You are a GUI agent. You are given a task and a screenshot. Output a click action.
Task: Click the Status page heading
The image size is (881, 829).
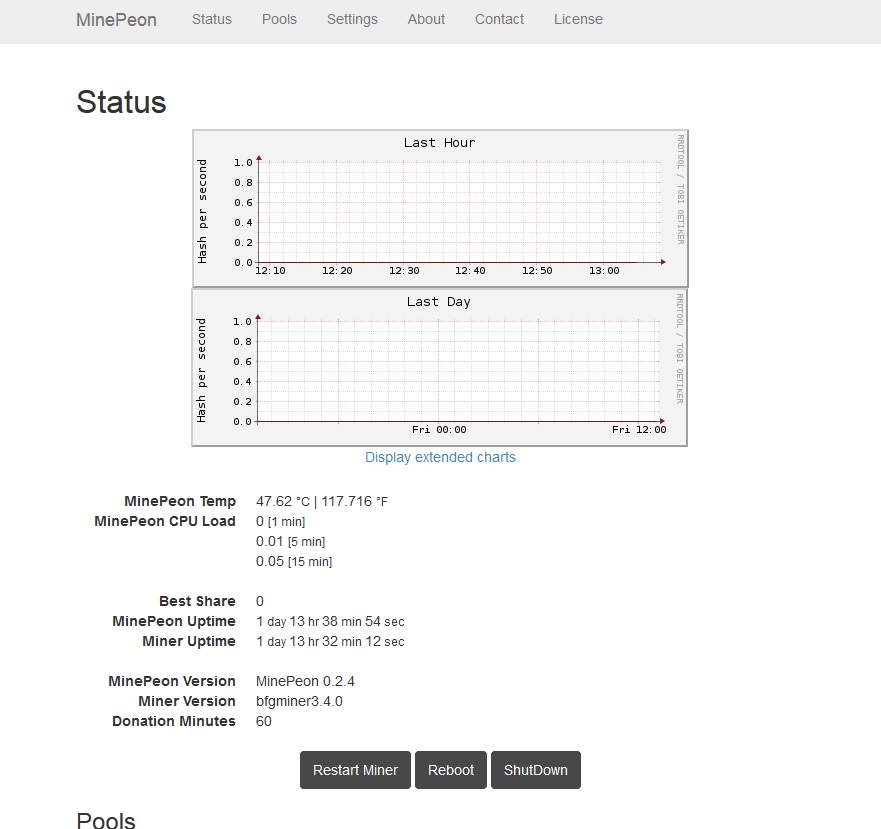click(121, 102)
